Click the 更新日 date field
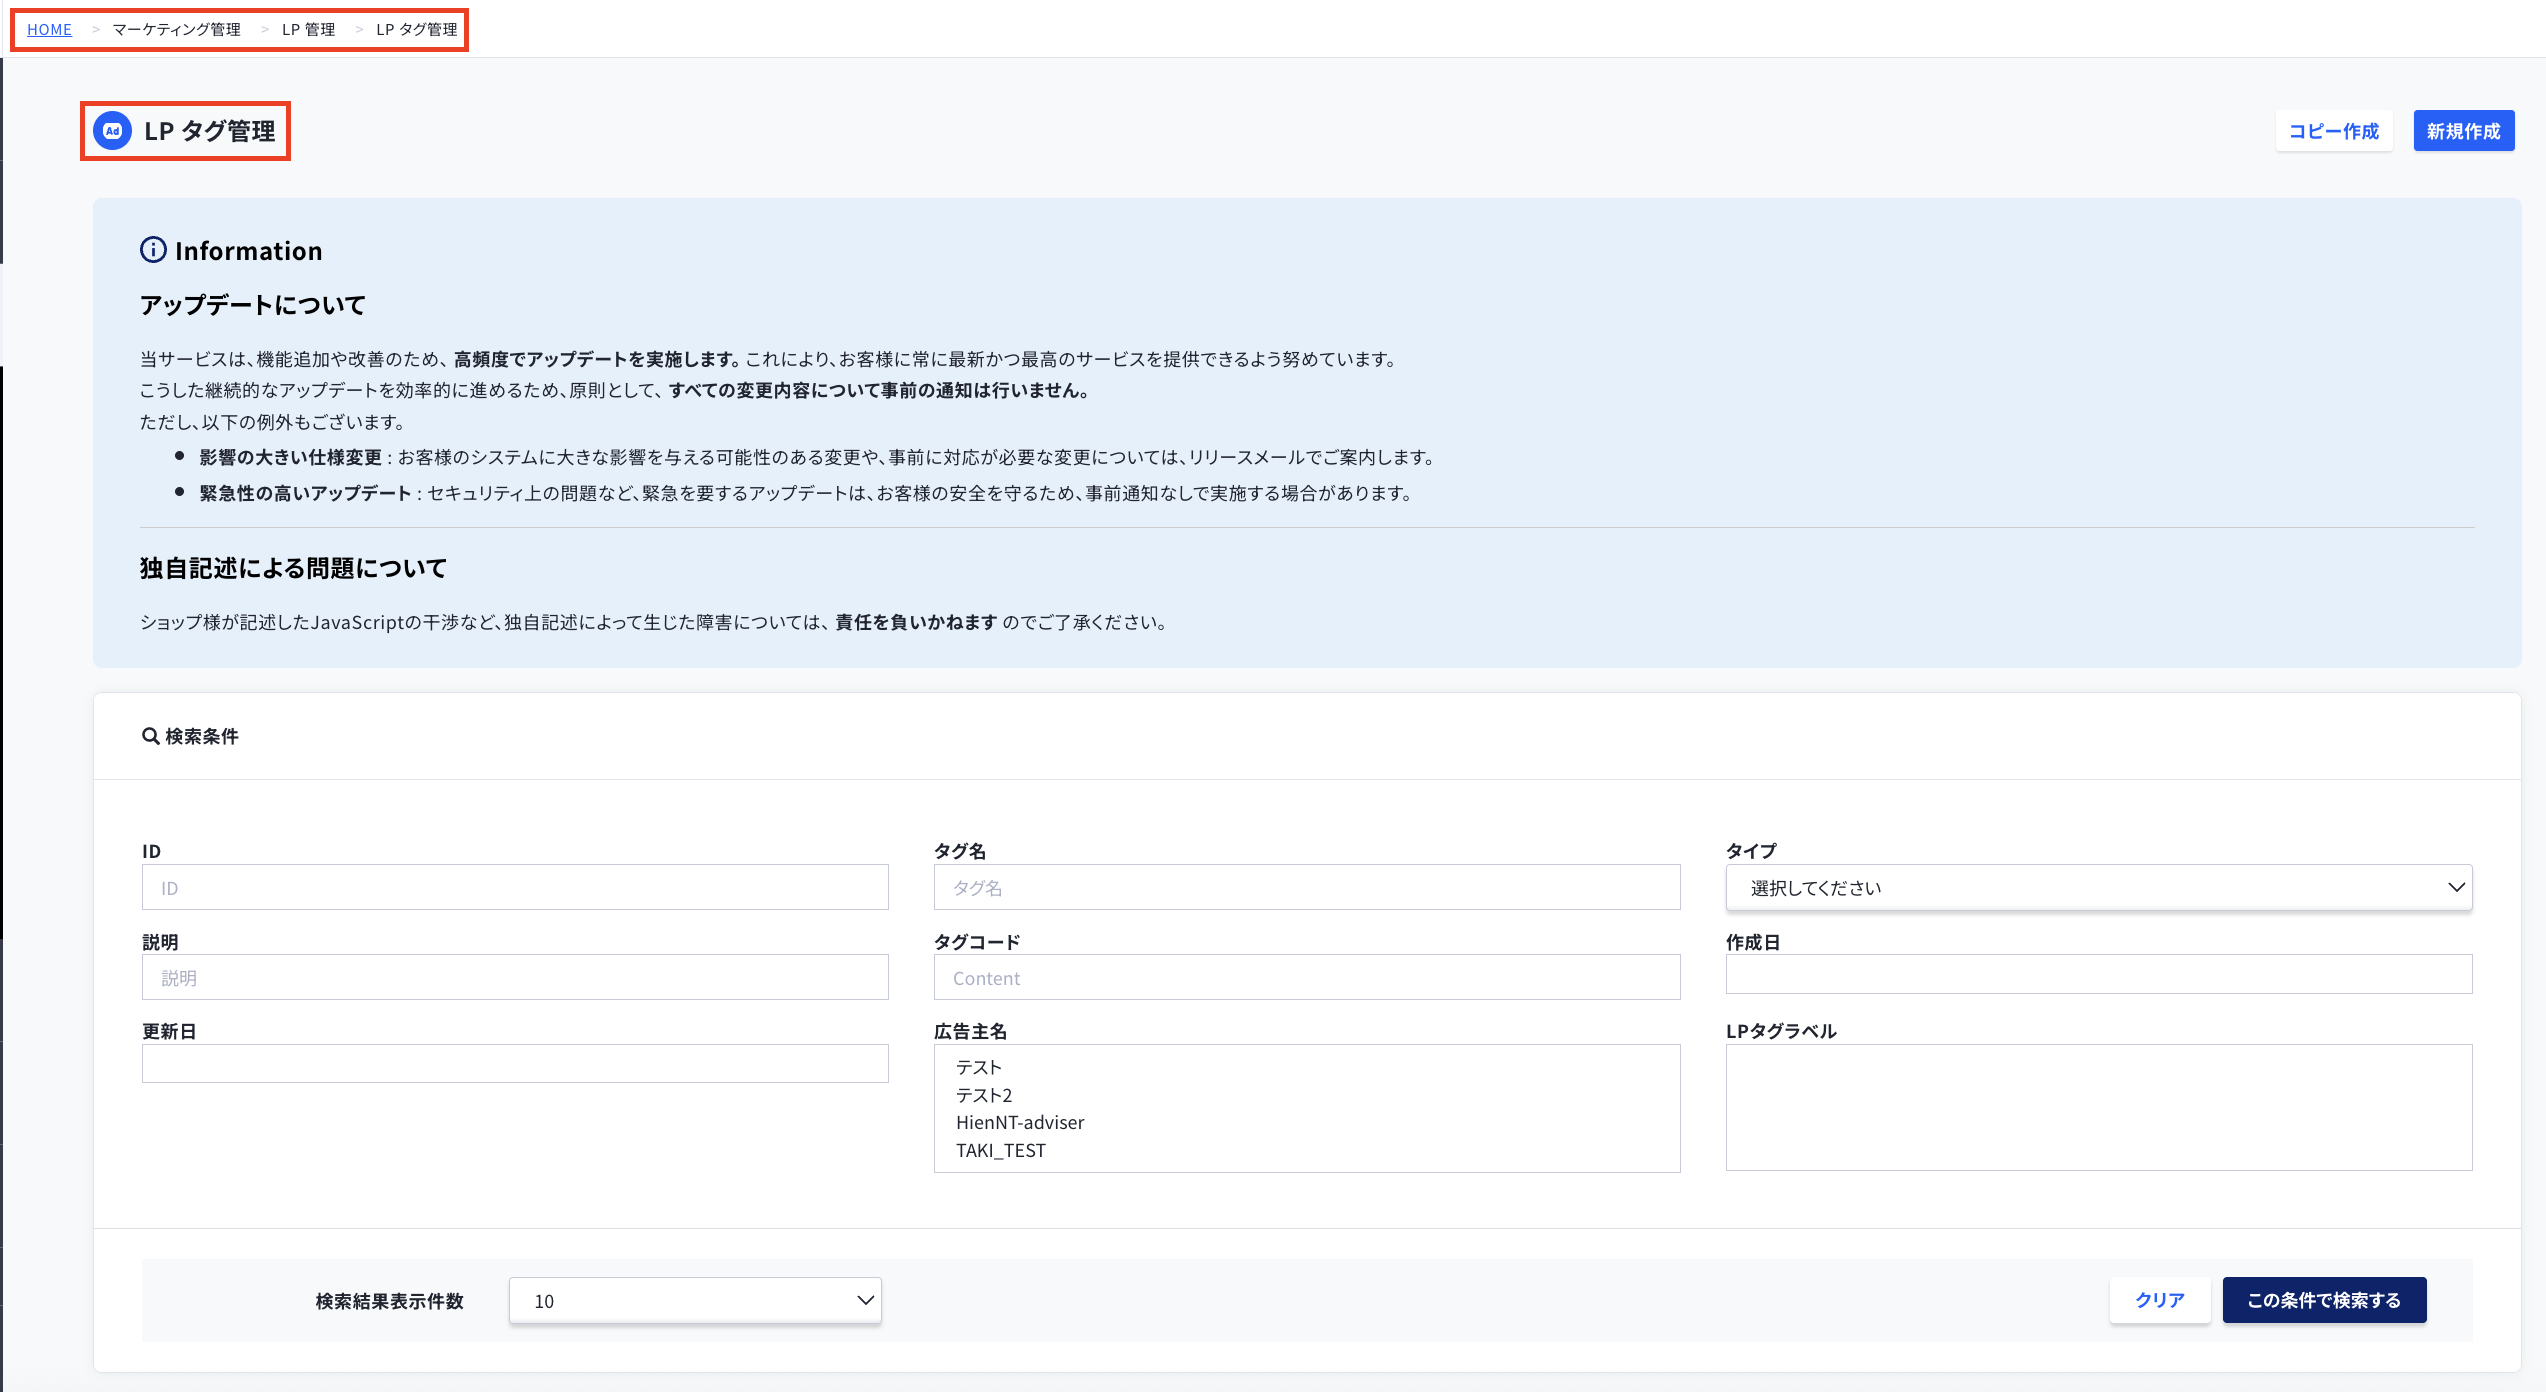This screenshot has width=2546, height=1392. click(x=515, y=1063)
